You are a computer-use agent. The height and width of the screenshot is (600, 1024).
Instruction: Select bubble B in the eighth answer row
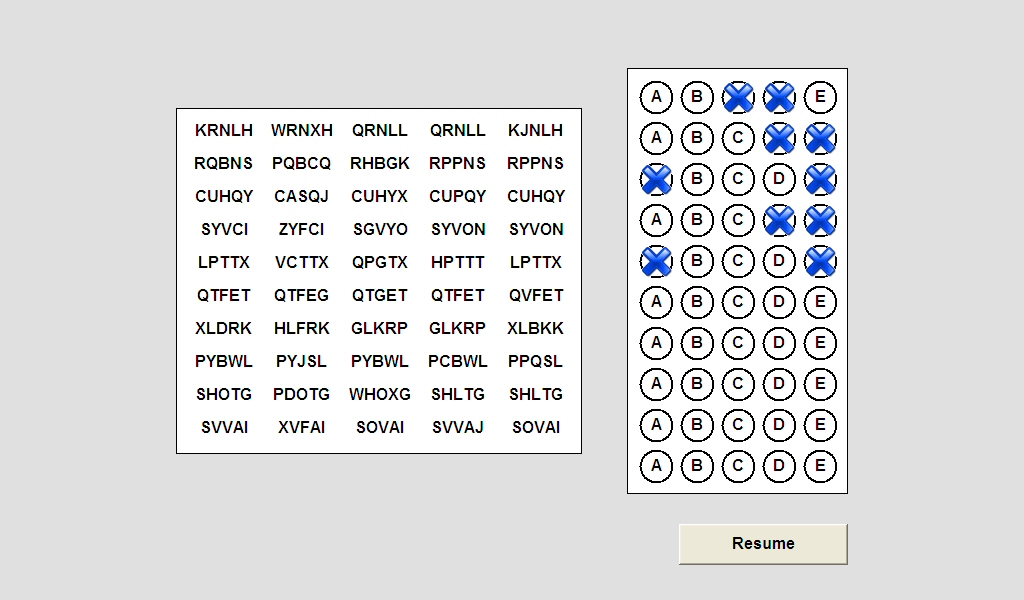point(697,384)
